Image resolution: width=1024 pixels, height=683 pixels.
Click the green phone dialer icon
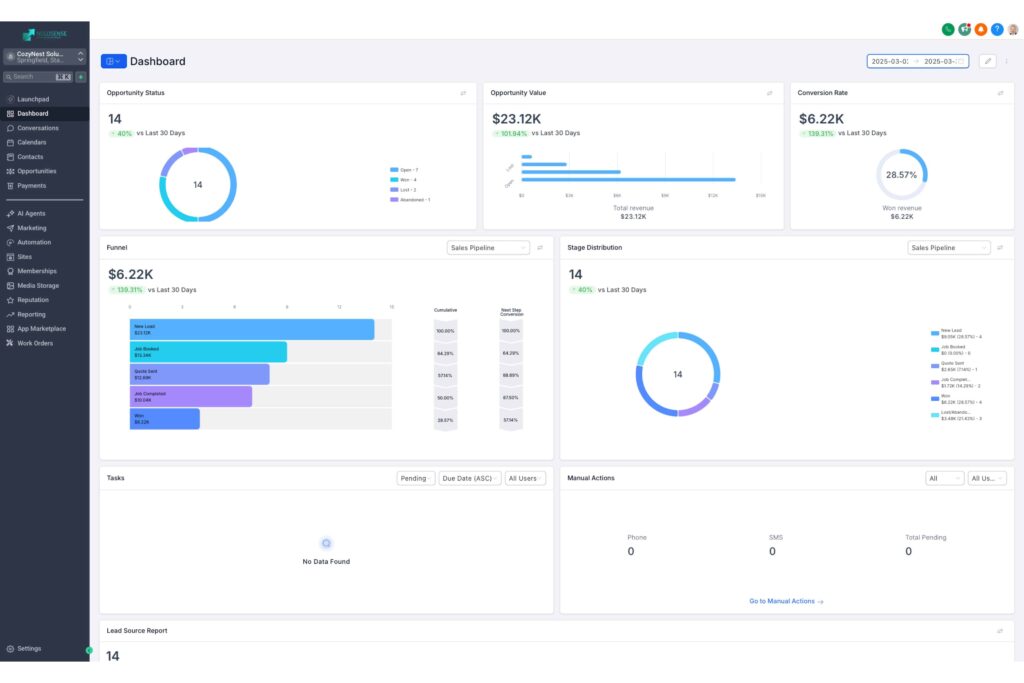pos(947,29)
